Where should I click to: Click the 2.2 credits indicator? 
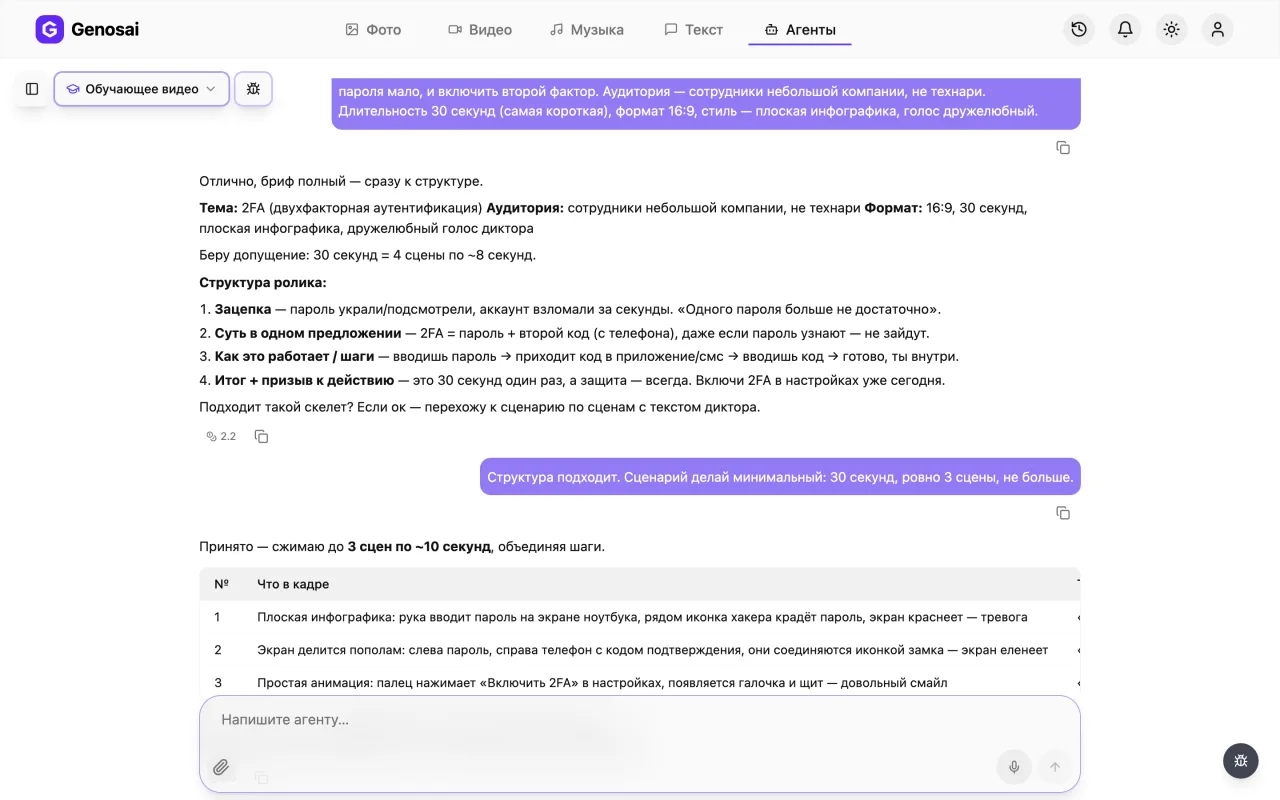(221, 436)
